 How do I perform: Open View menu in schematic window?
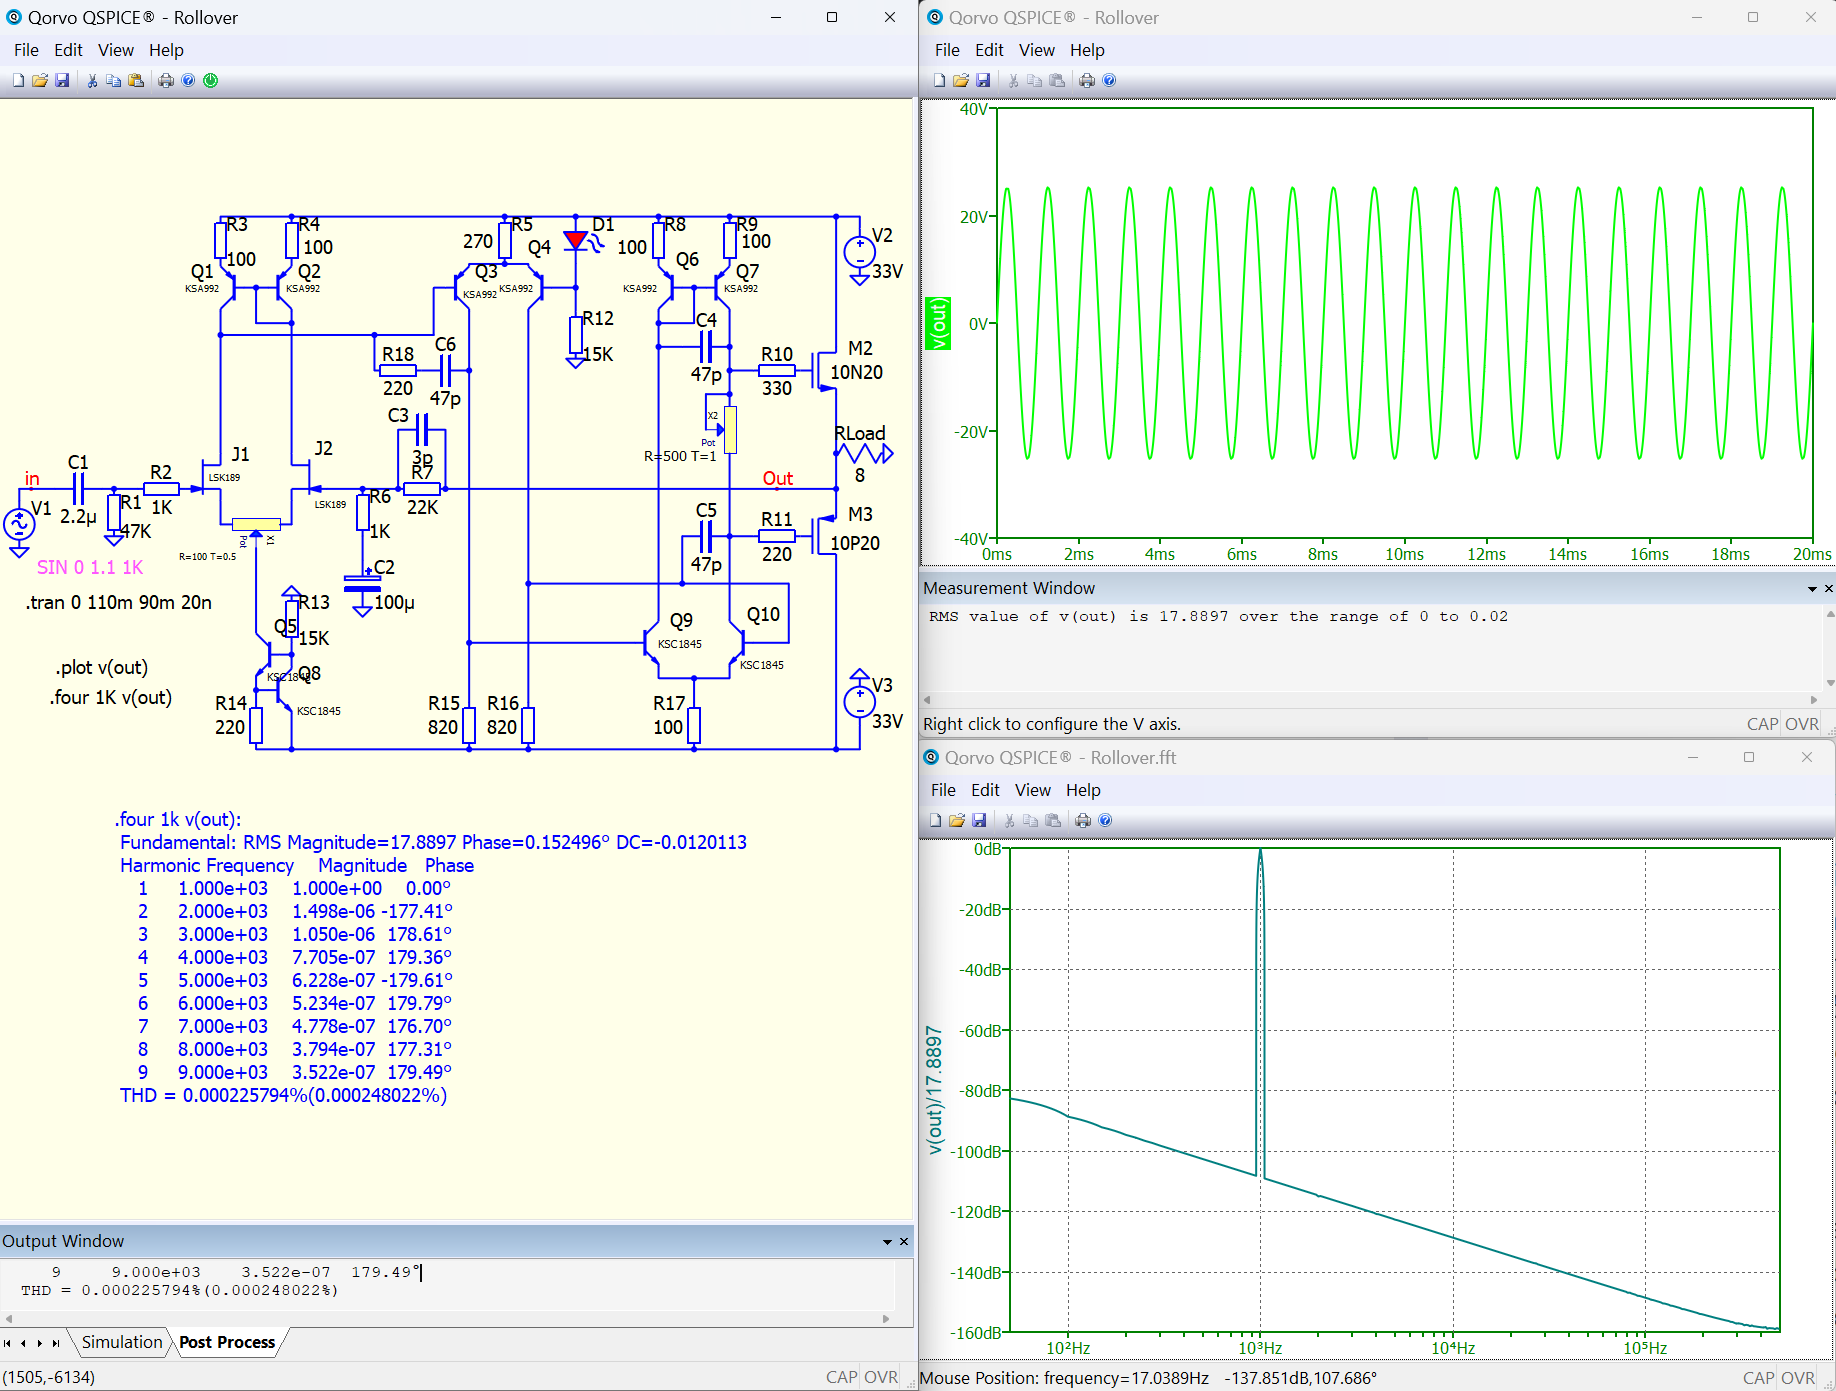pyautogui.click(x=116, y=50)
